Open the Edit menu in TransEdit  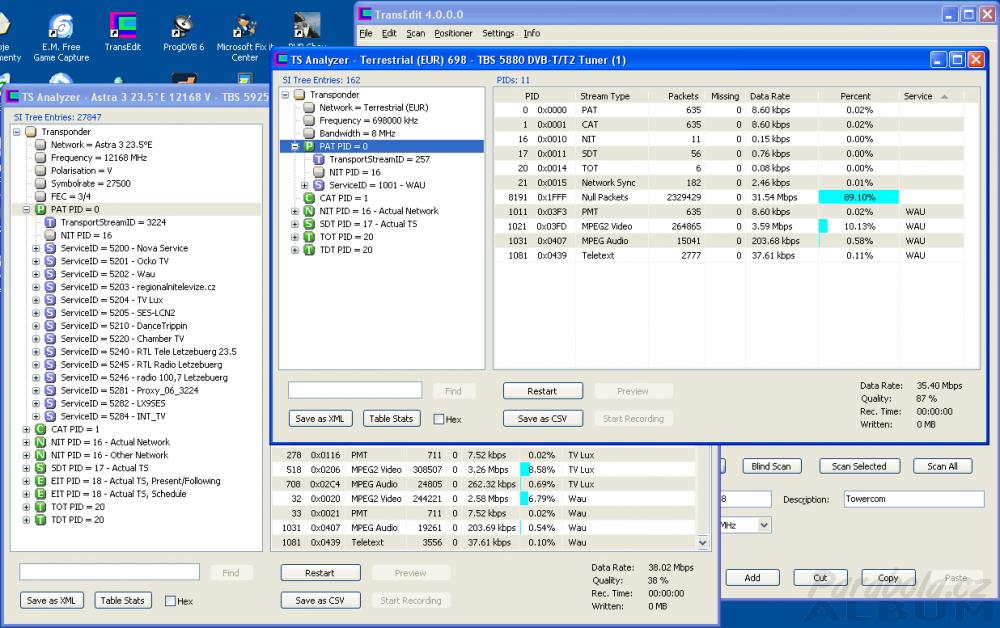(389, 33)
